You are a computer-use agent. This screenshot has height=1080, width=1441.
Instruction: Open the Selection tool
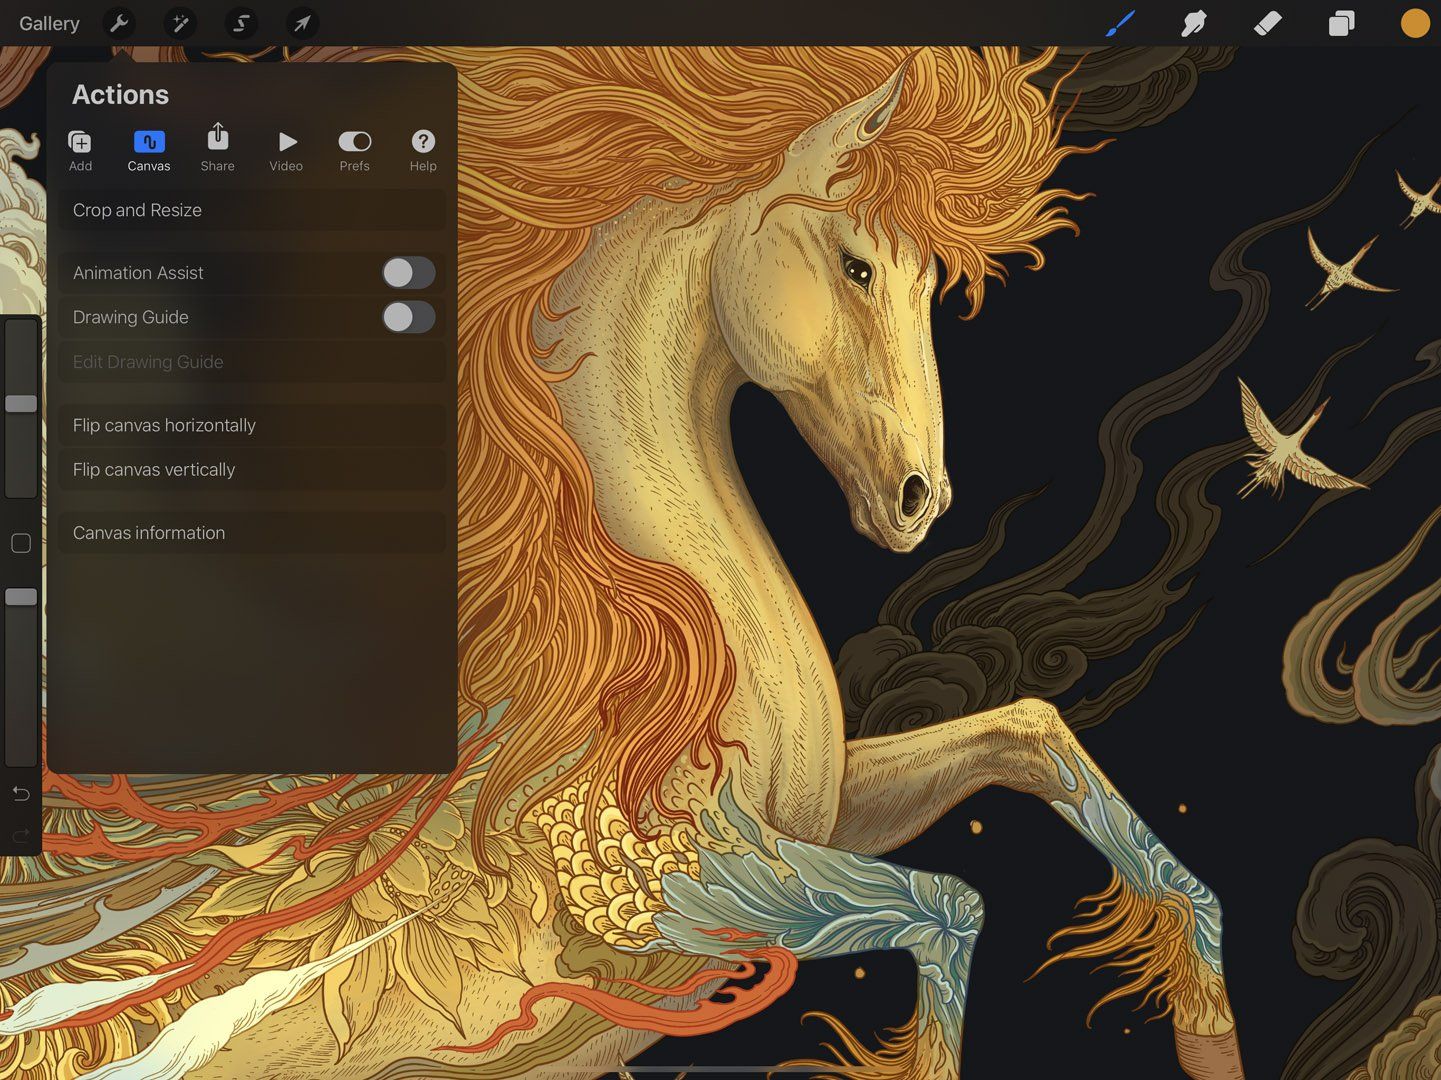point(240,23)
